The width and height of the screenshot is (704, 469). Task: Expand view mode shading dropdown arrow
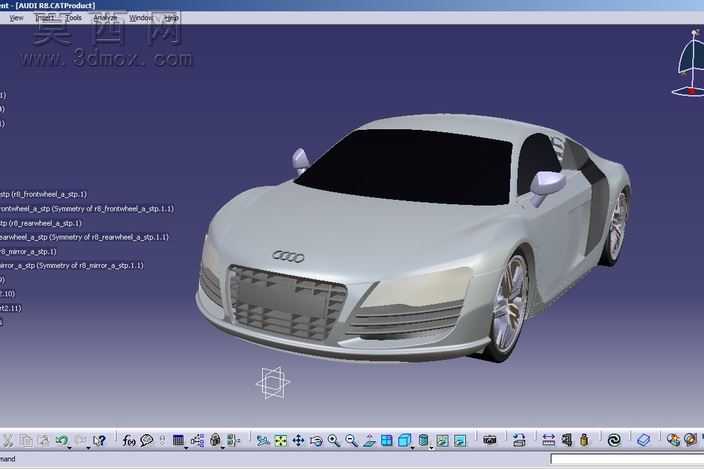coord(431,448)
